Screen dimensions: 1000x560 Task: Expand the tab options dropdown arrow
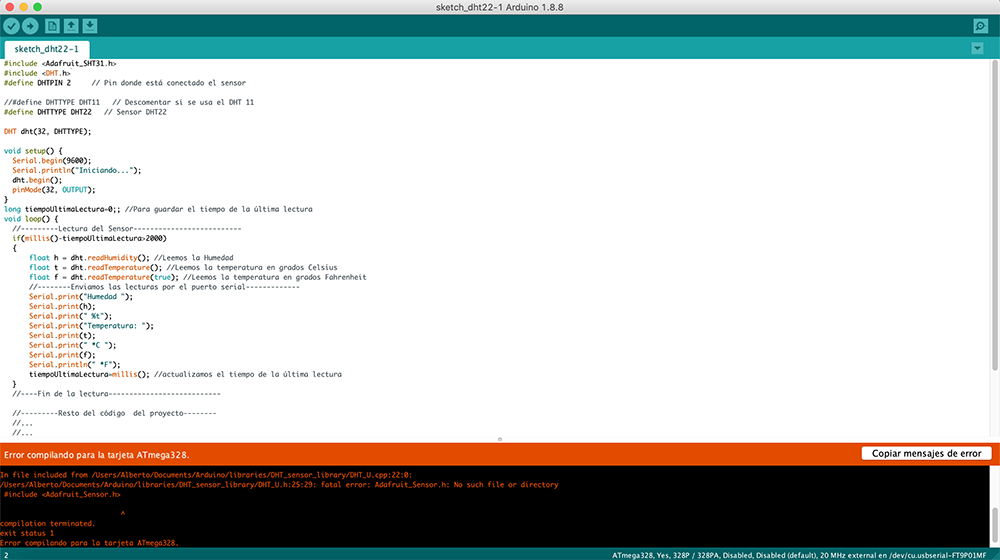(977, 48)
